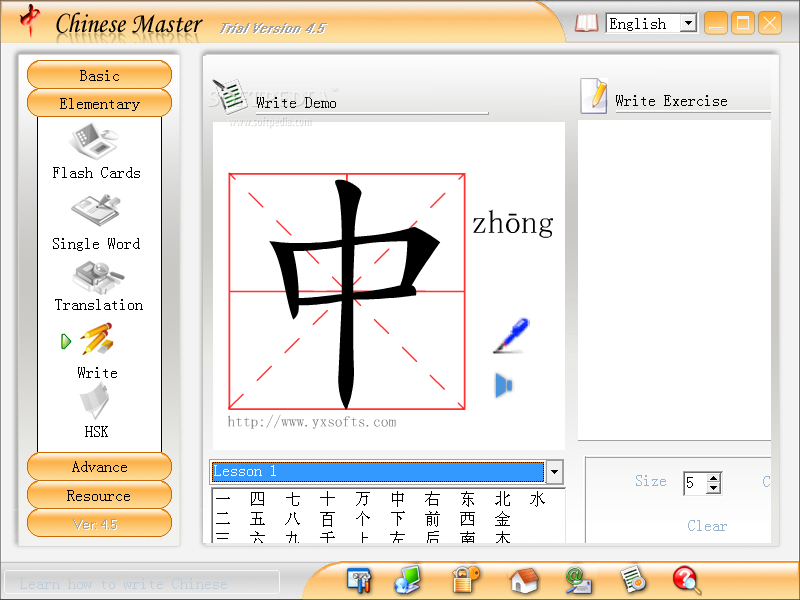Select character 五 in the list
The width and height of the screenshot is (800, 600).
pyautogui.click(x=258, y=519)
